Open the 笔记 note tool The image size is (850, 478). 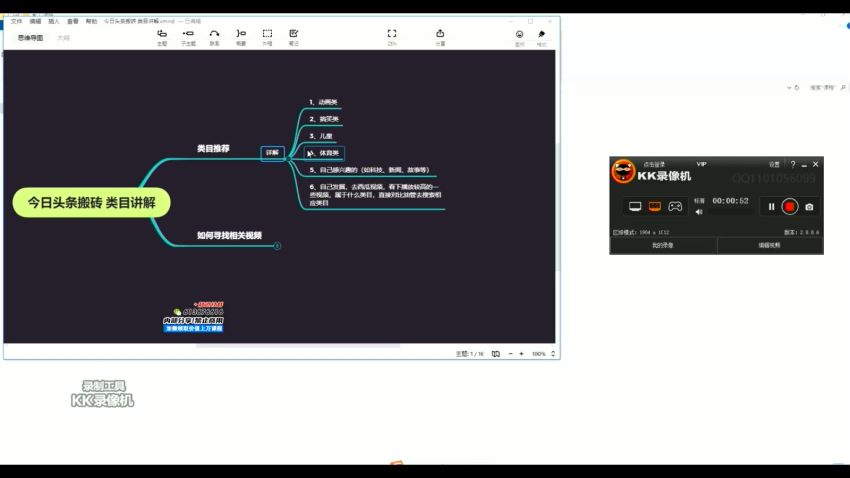(x=294, y=37)
